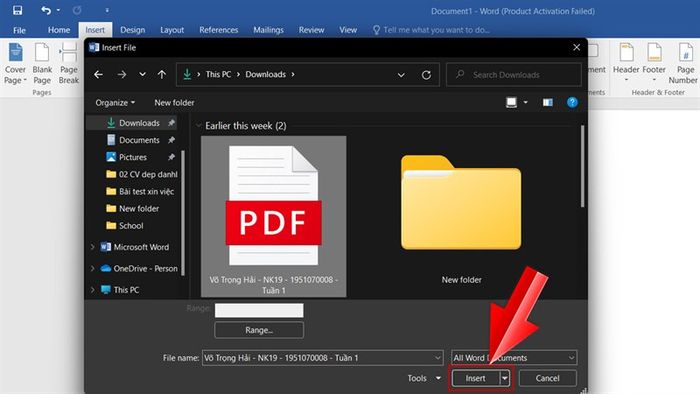Select This PC in the navigation pane
Viewport: 700px width, 394px height.
[120, 290]
